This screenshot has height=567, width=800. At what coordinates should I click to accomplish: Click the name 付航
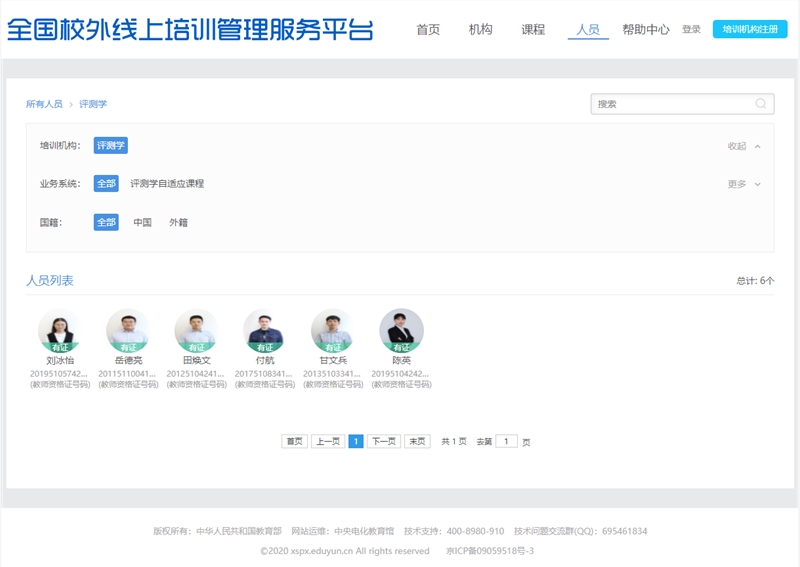(x=265, y=360)
